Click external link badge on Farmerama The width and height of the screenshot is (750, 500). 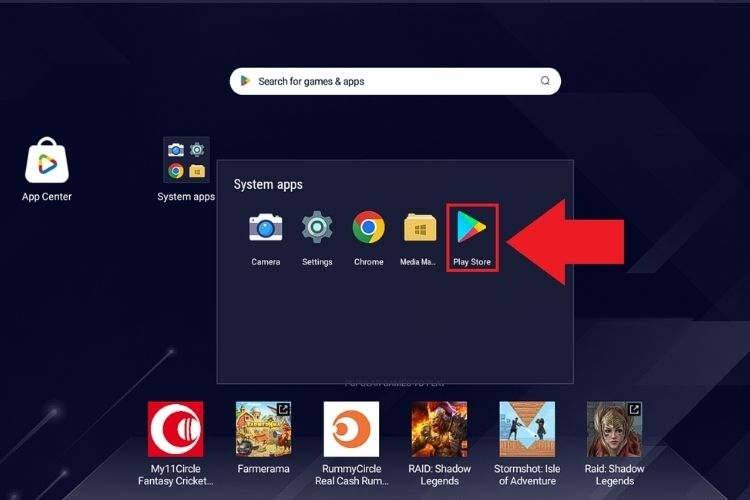[284, 409]
